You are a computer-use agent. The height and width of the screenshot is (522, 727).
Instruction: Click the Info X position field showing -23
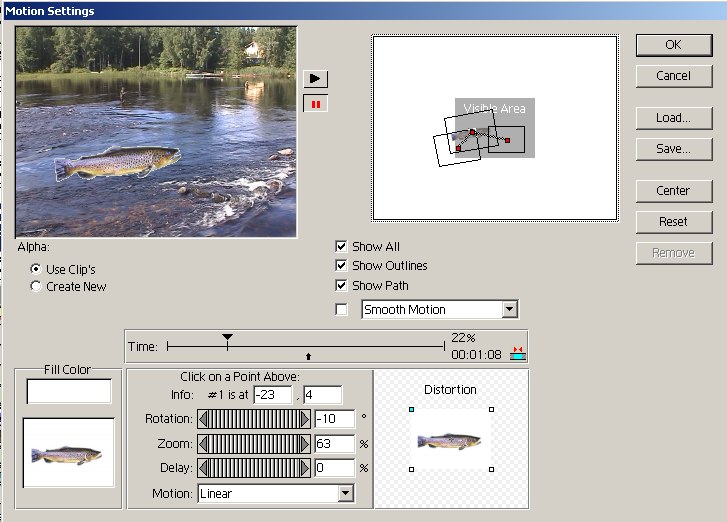pos(273,395)
